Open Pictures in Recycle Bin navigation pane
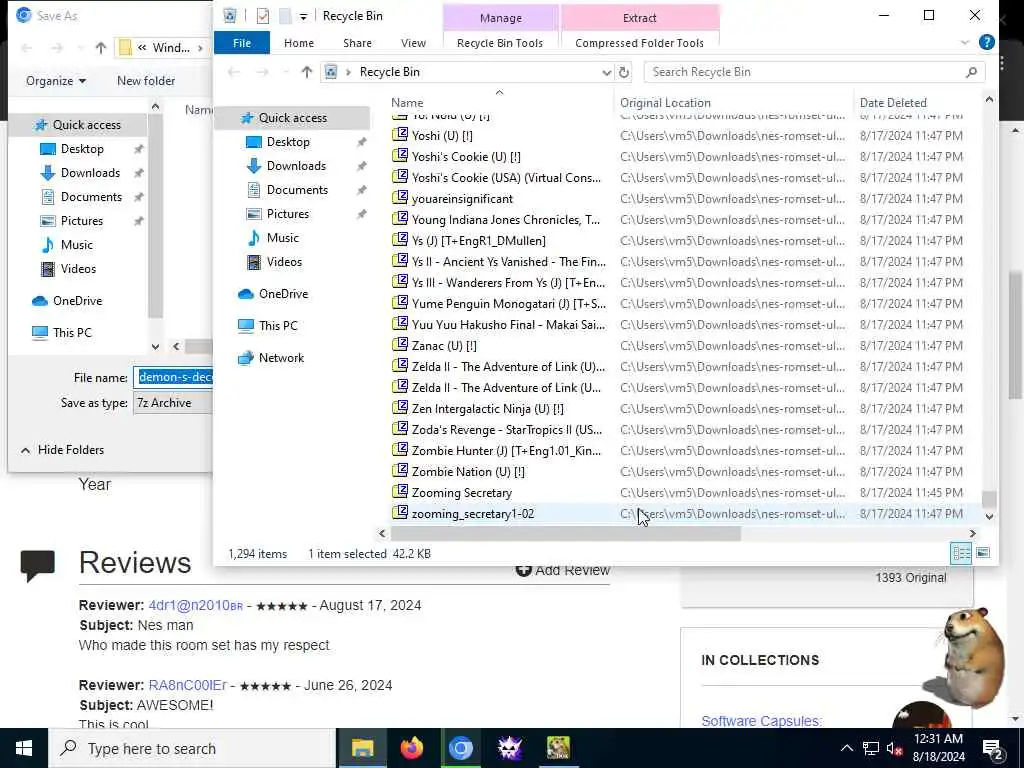This screenshot has height=768, width=1024. [287, 214]
